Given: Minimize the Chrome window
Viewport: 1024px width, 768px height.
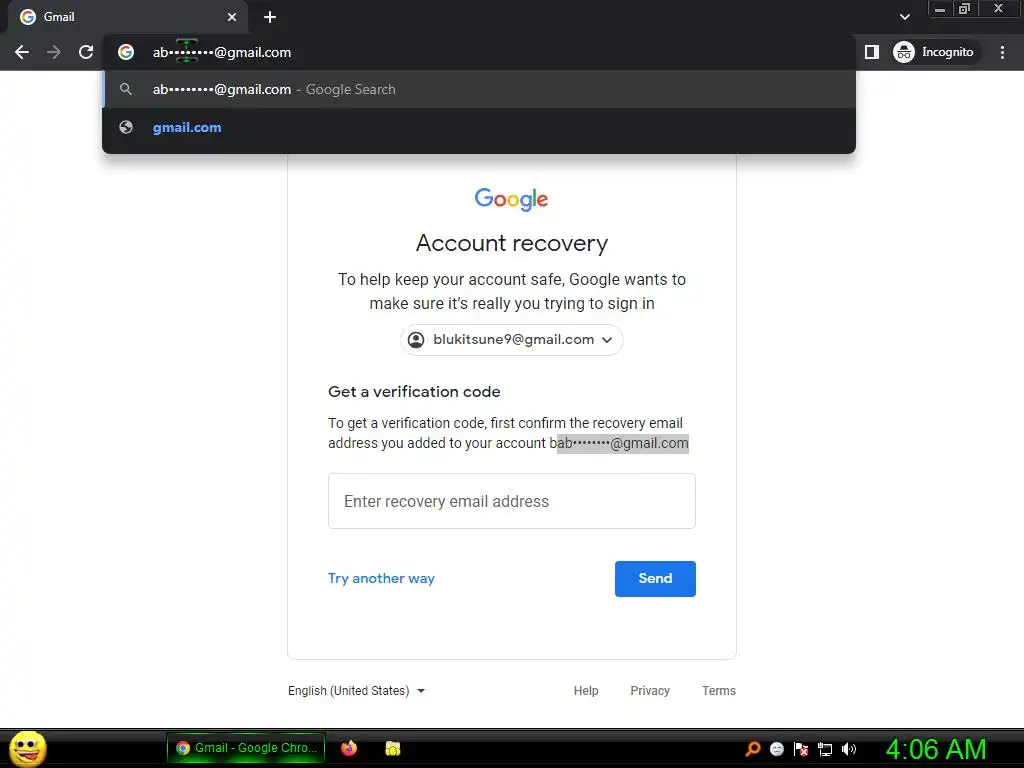Looking at the screenshot, I should point(940,9).
